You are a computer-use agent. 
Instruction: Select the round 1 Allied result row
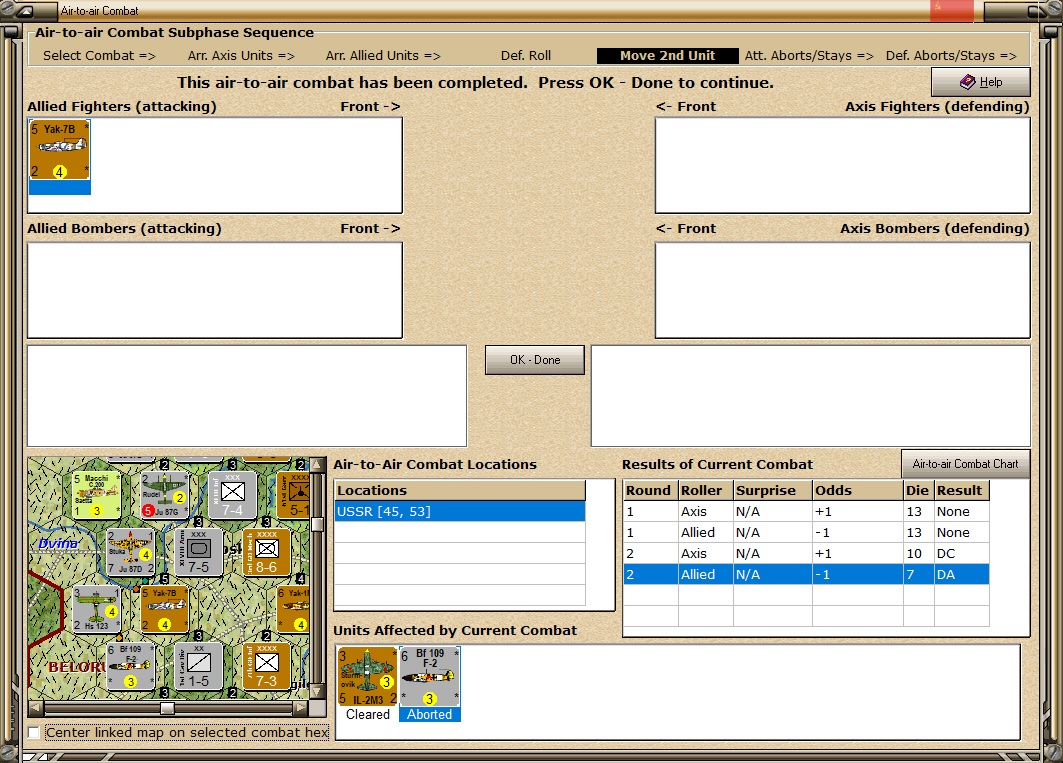(806, 532)
